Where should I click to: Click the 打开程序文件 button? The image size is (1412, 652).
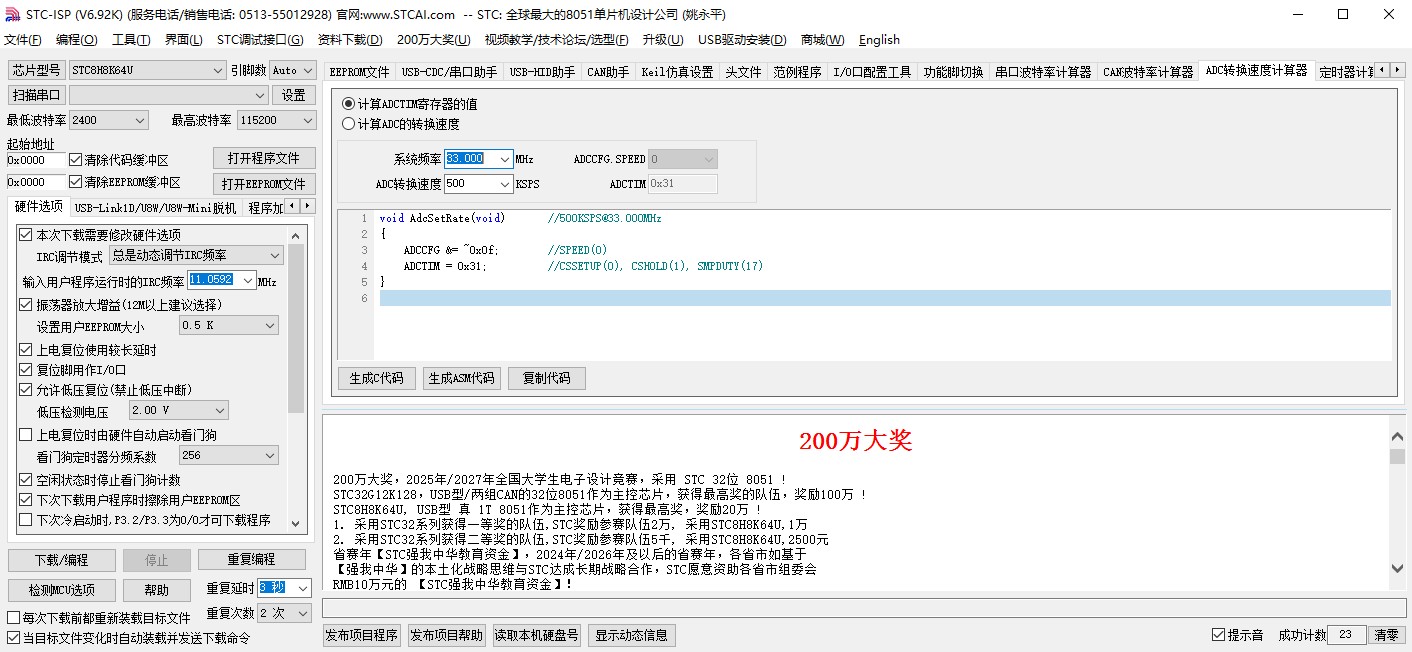point(264,158)
